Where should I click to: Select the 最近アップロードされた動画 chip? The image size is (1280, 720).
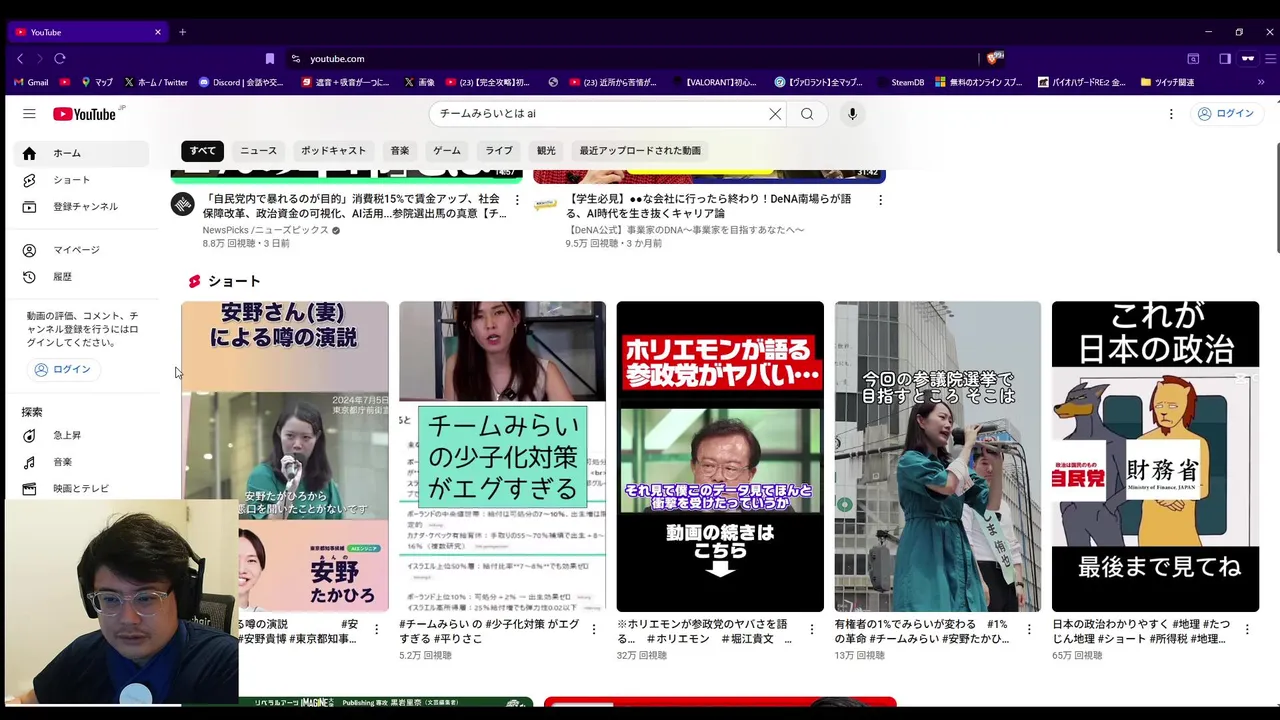(640, 150)
